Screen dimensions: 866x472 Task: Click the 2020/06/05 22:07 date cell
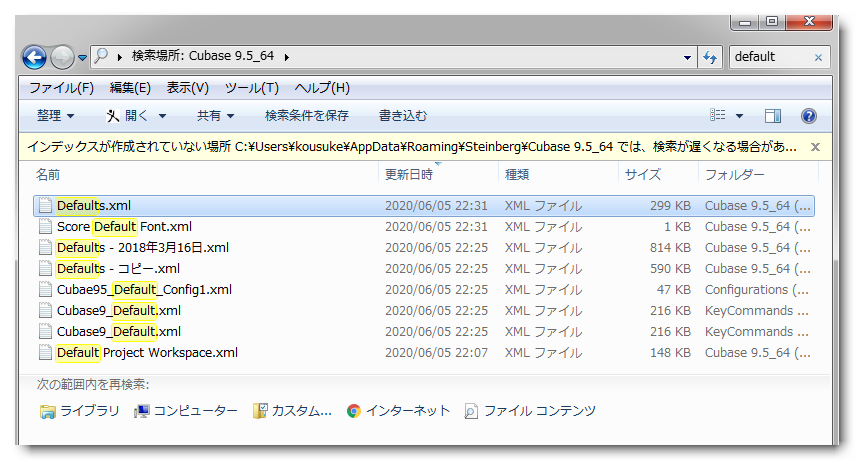(436, 353)
